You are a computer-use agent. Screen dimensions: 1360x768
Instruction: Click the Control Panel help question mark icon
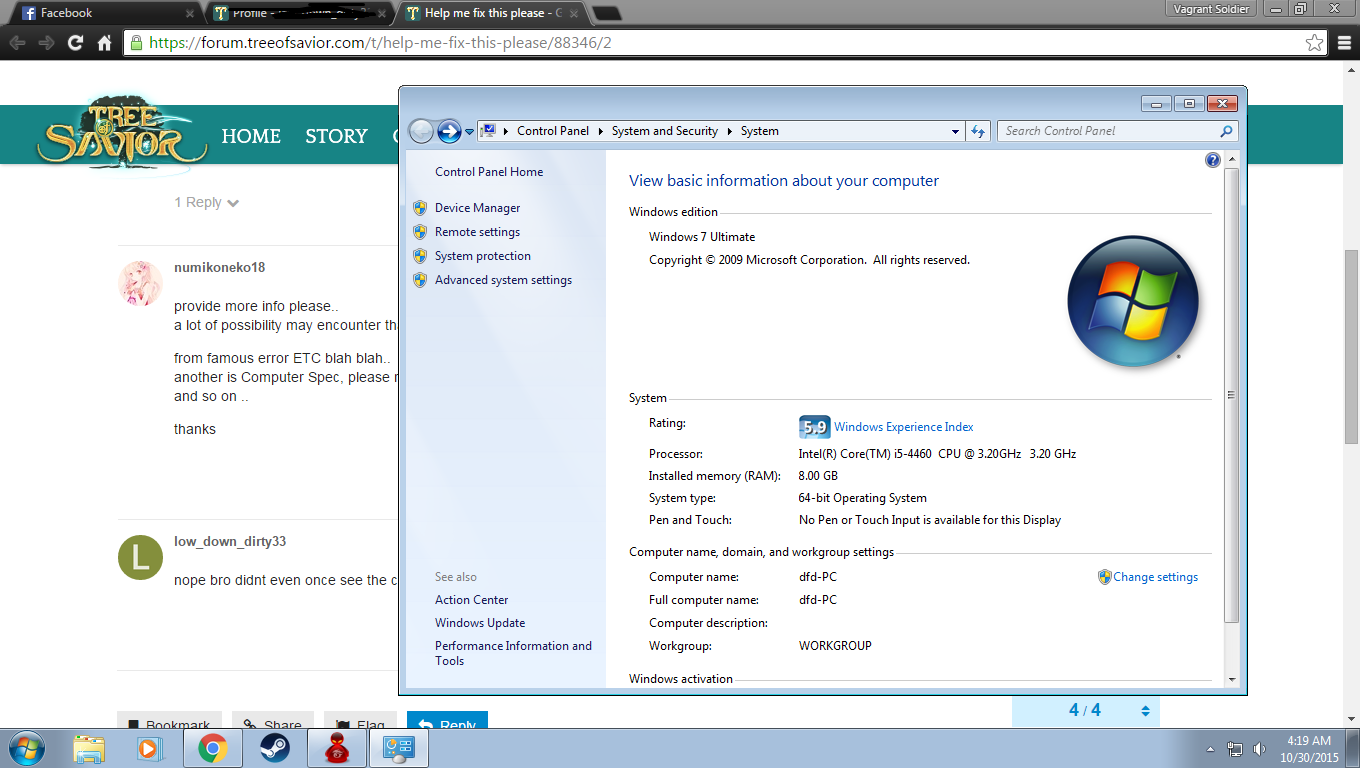point(1212,160)
